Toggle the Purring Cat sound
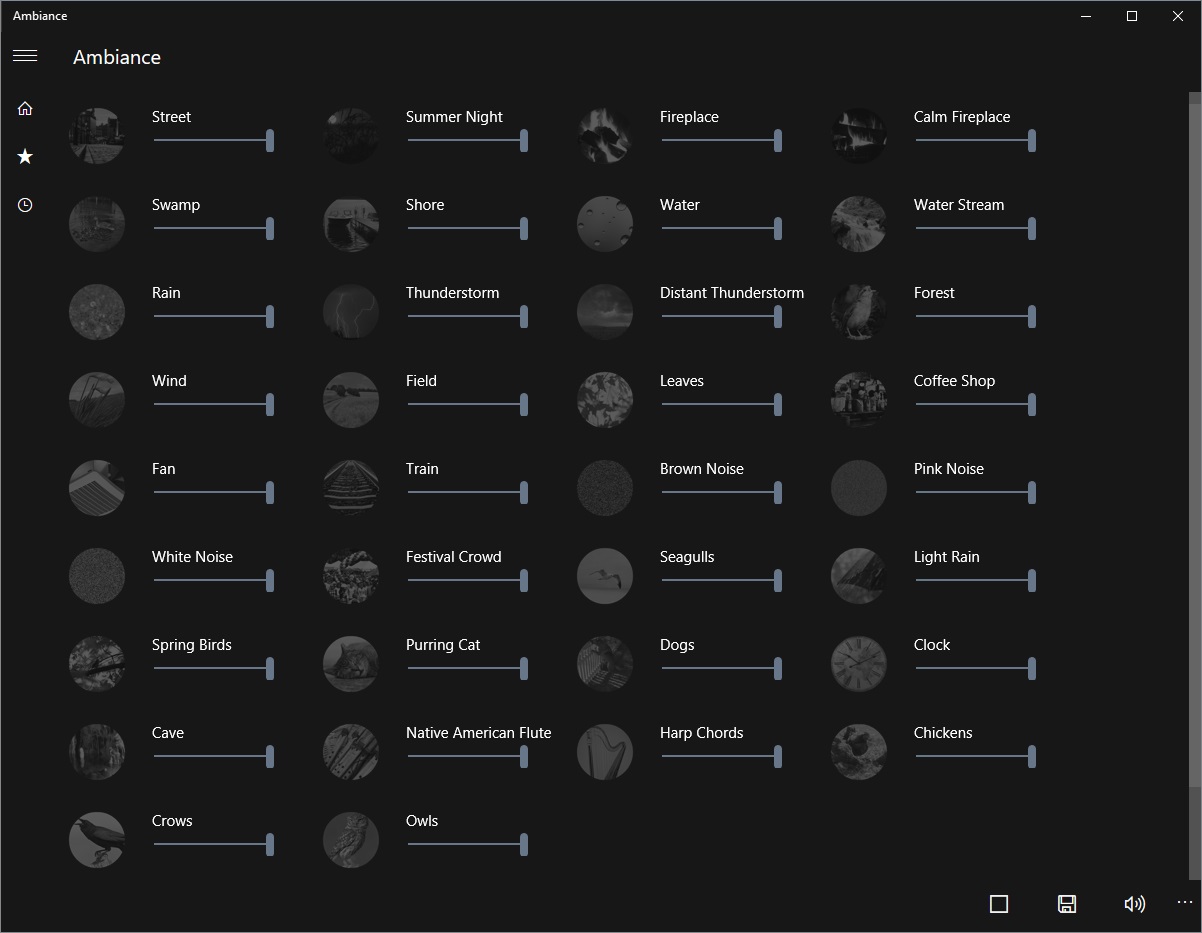Viewport: 1202px width, 933px height. (x=351, y=664)
